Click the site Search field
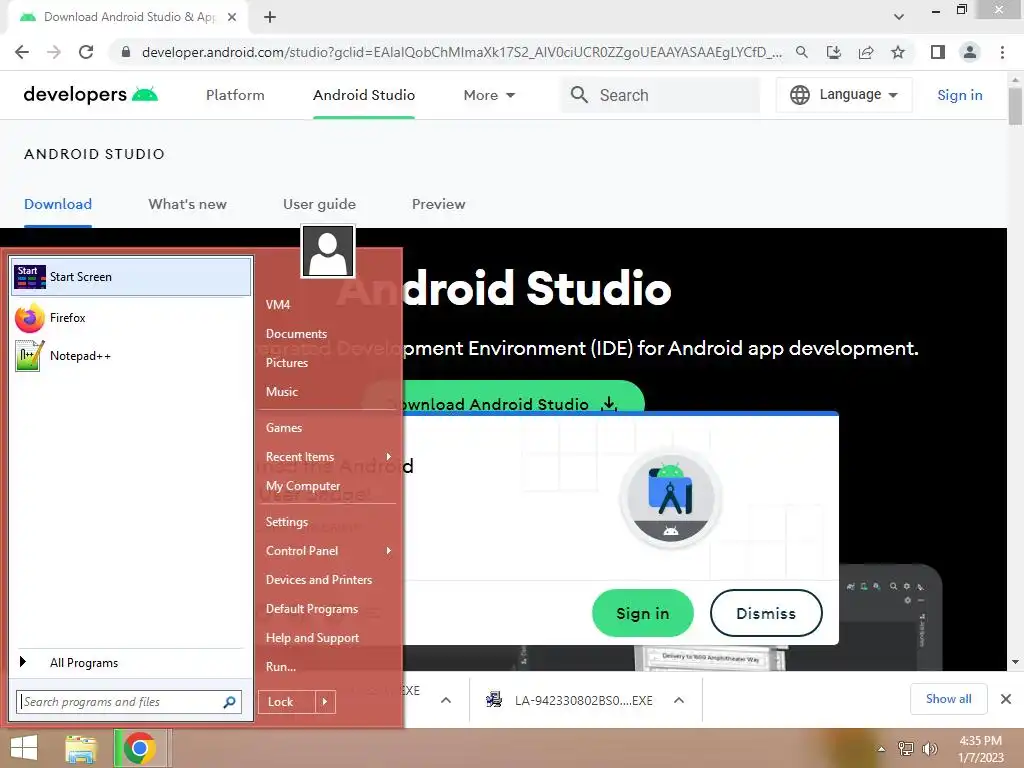The image size is (1024, 768). (660, 95)
